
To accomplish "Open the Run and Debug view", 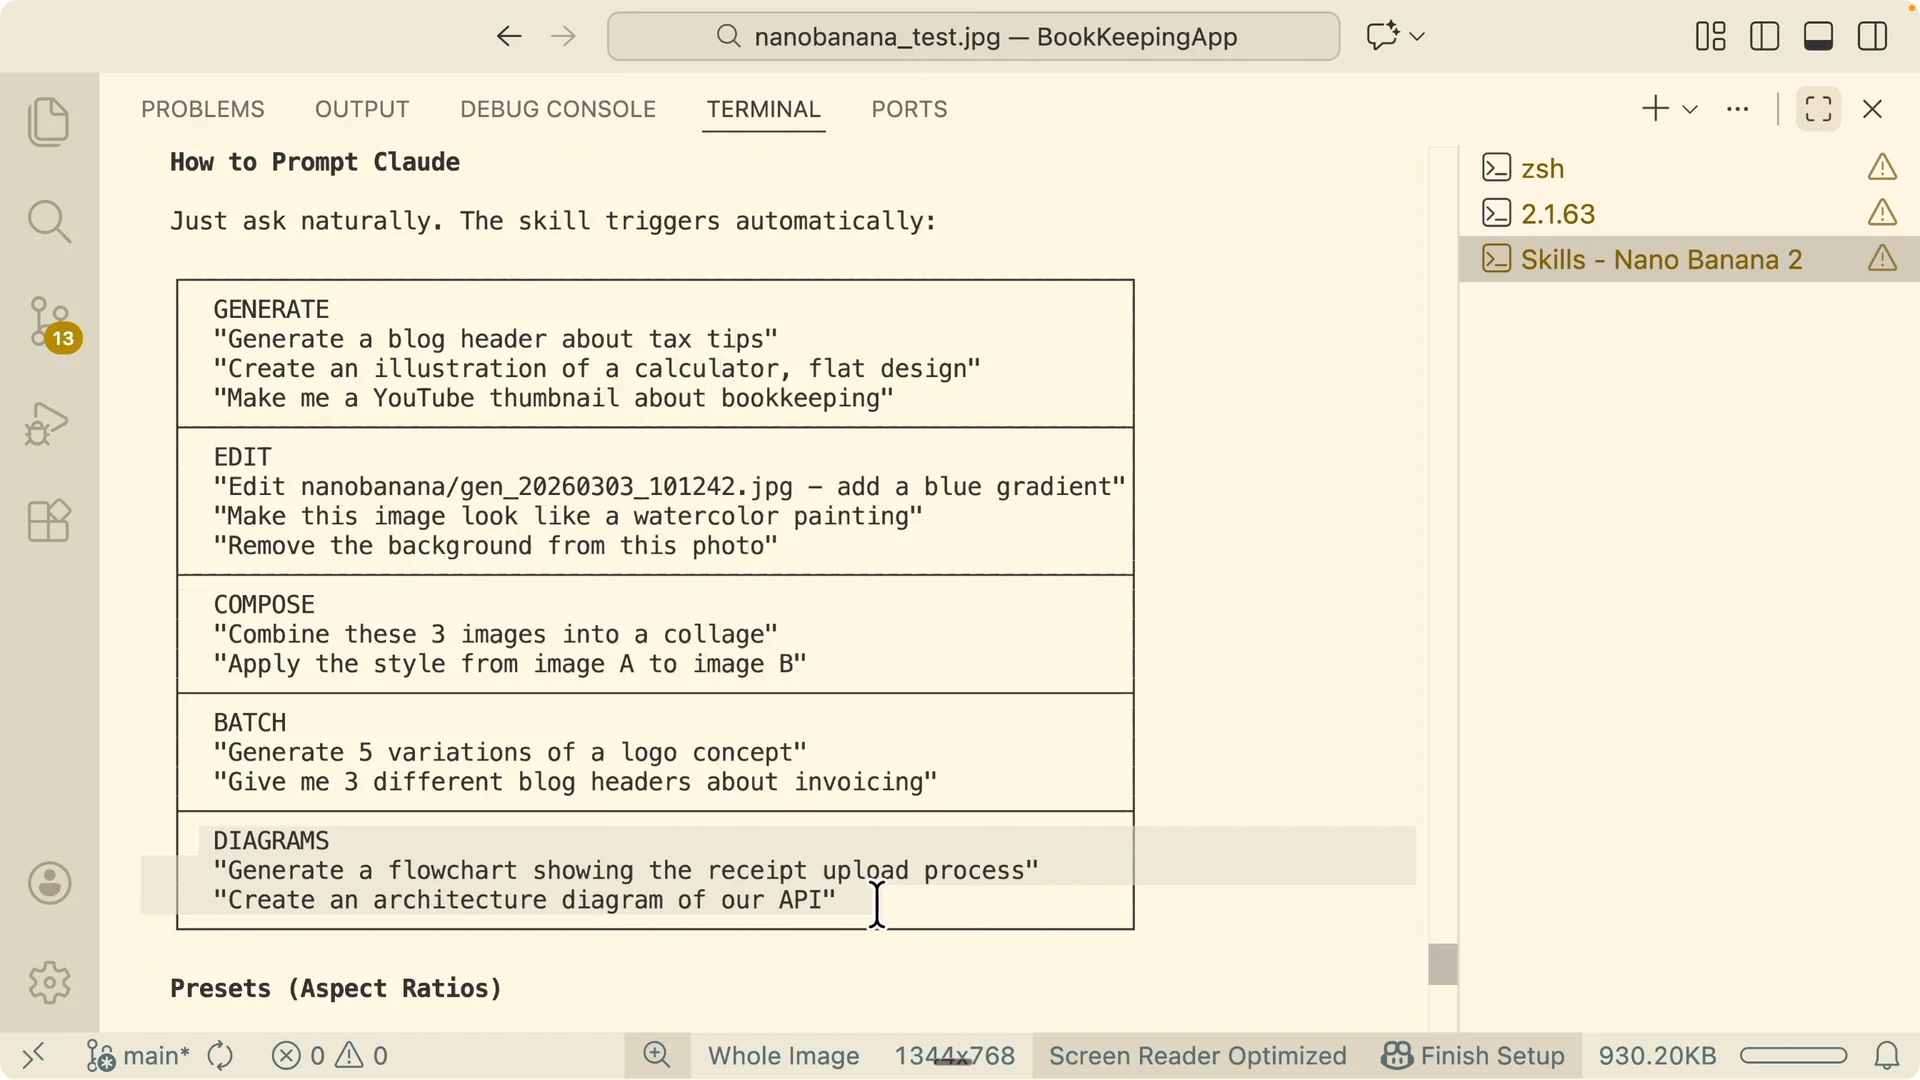I will (x=48, y=423).
